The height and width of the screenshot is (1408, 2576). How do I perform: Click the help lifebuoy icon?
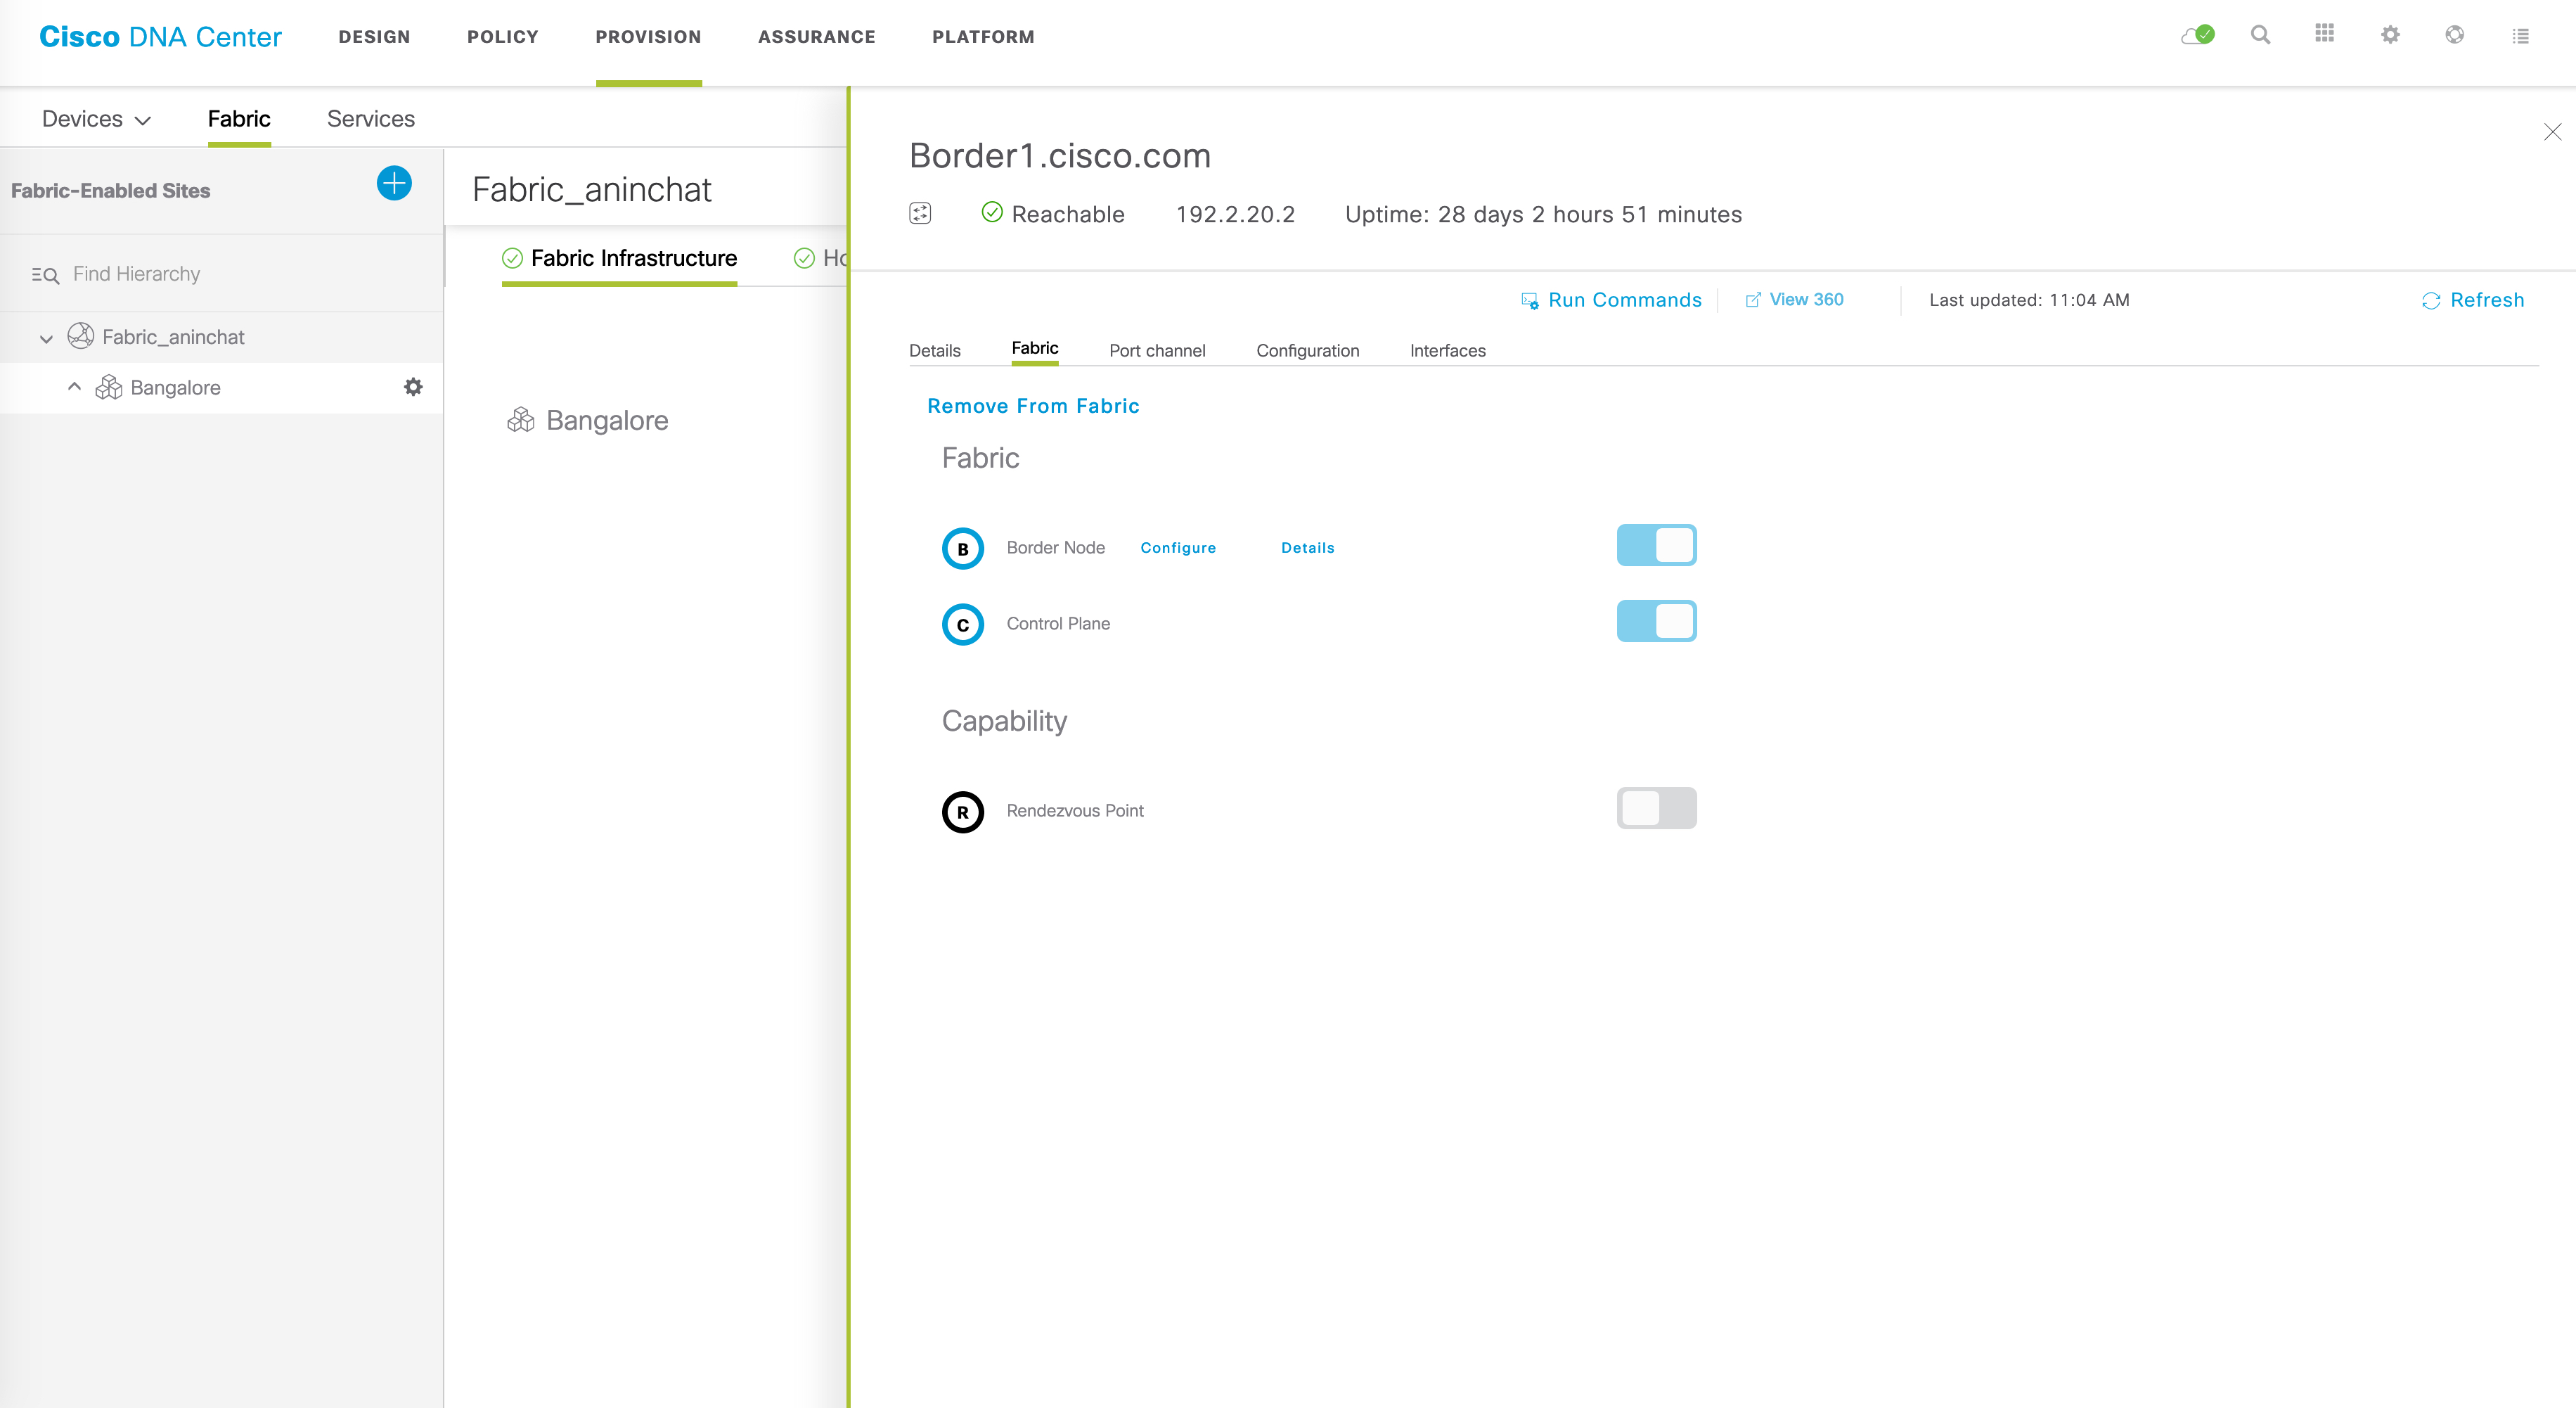coord(2454,35)
